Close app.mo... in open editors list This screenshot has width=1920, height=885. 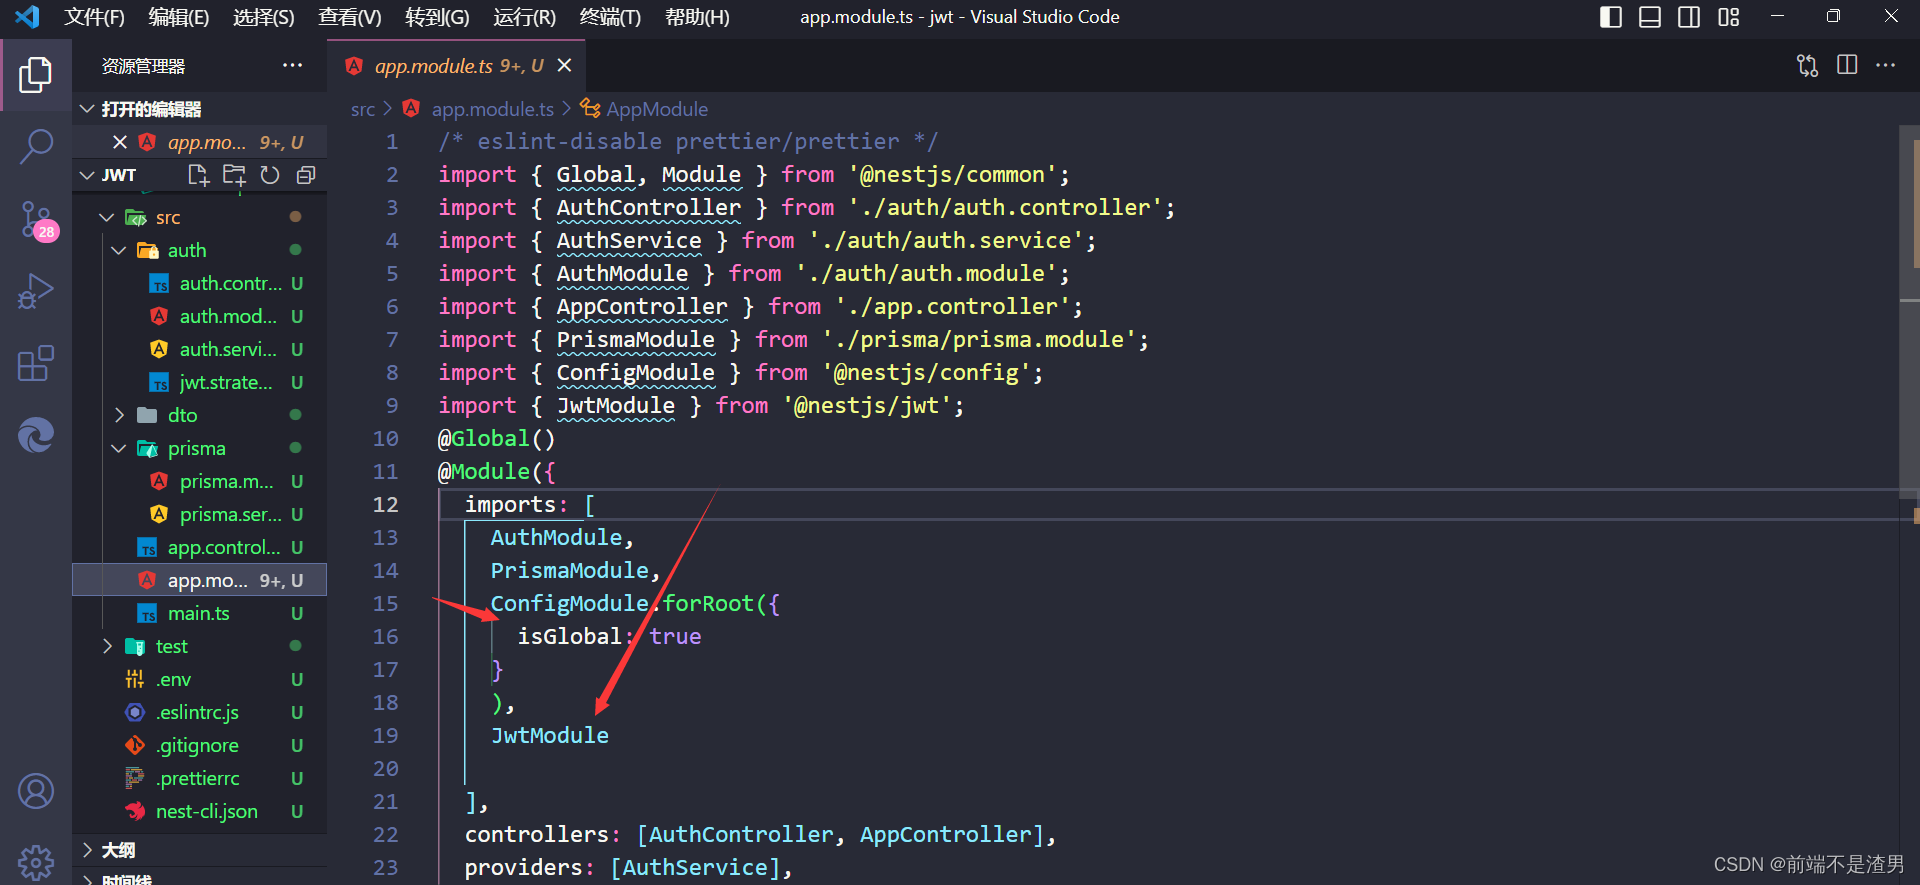tap(120, 142)
